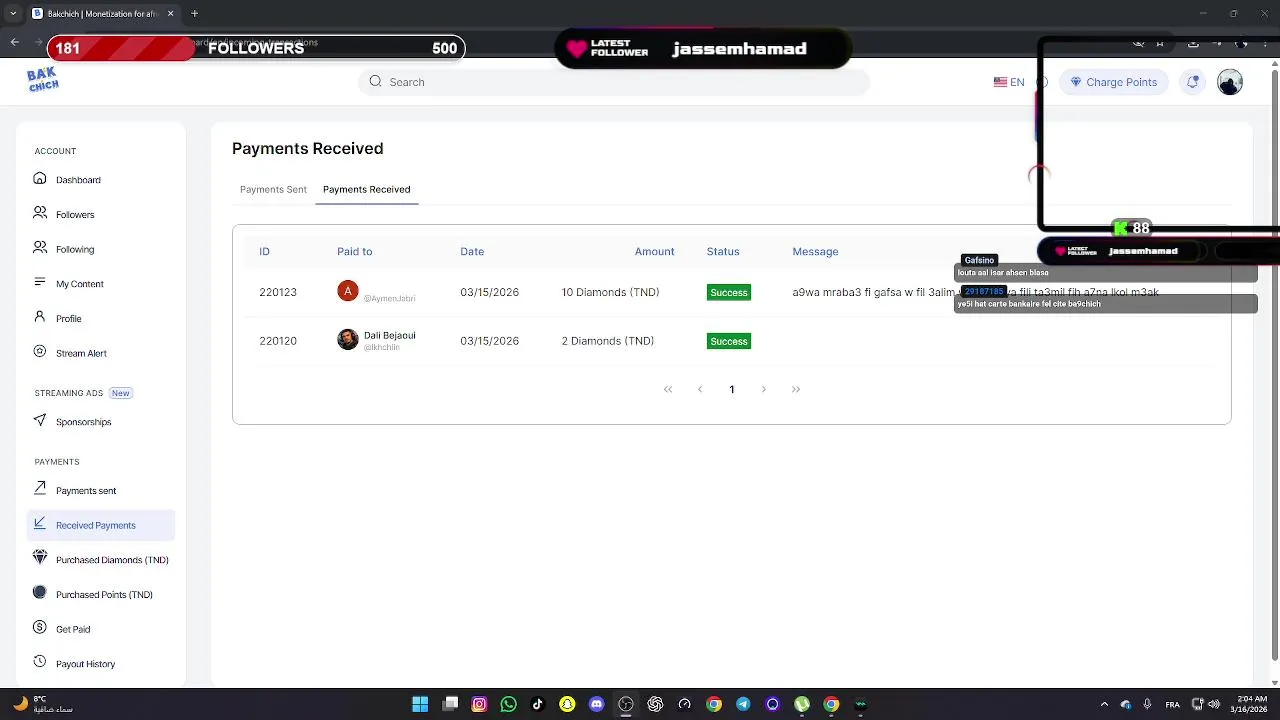This screenshot has width=1280, height=720.
Task: Select page 1 in pagination
Action: click(732, 389)
